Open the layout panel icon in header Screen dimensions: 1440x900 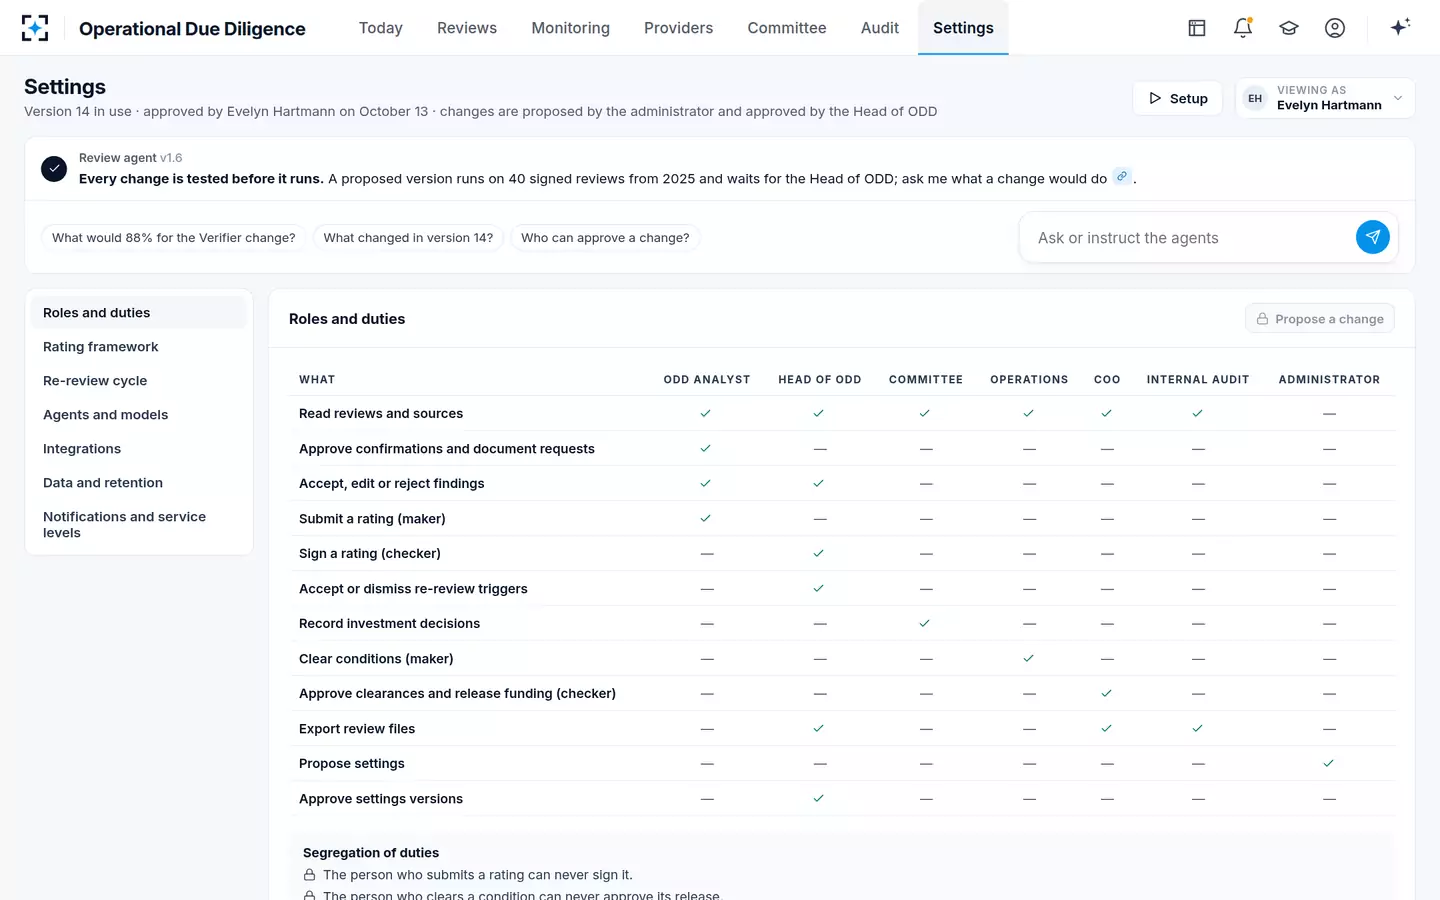point(1197,28)
